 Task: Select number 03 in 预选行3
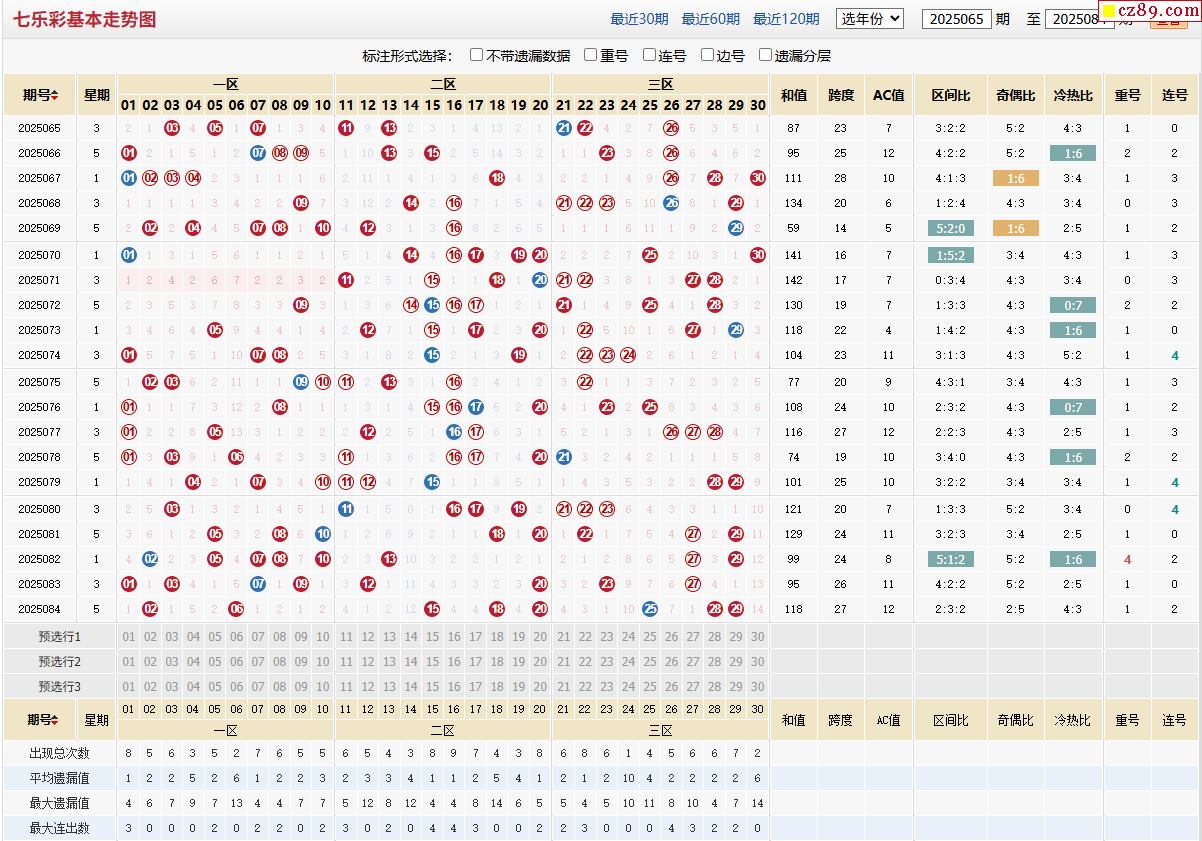[172, 687]
